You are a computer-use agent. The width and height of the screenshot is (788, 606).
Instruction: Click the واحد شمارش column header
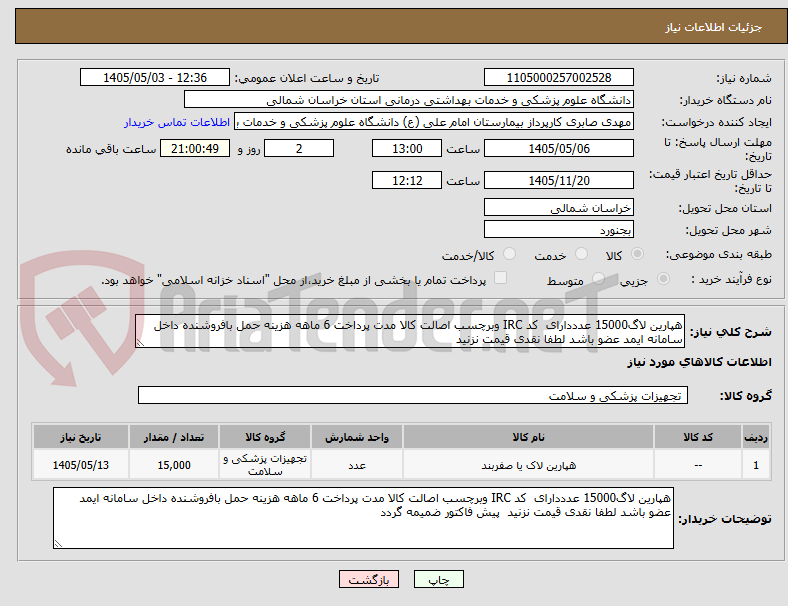(x=357, y=437)
